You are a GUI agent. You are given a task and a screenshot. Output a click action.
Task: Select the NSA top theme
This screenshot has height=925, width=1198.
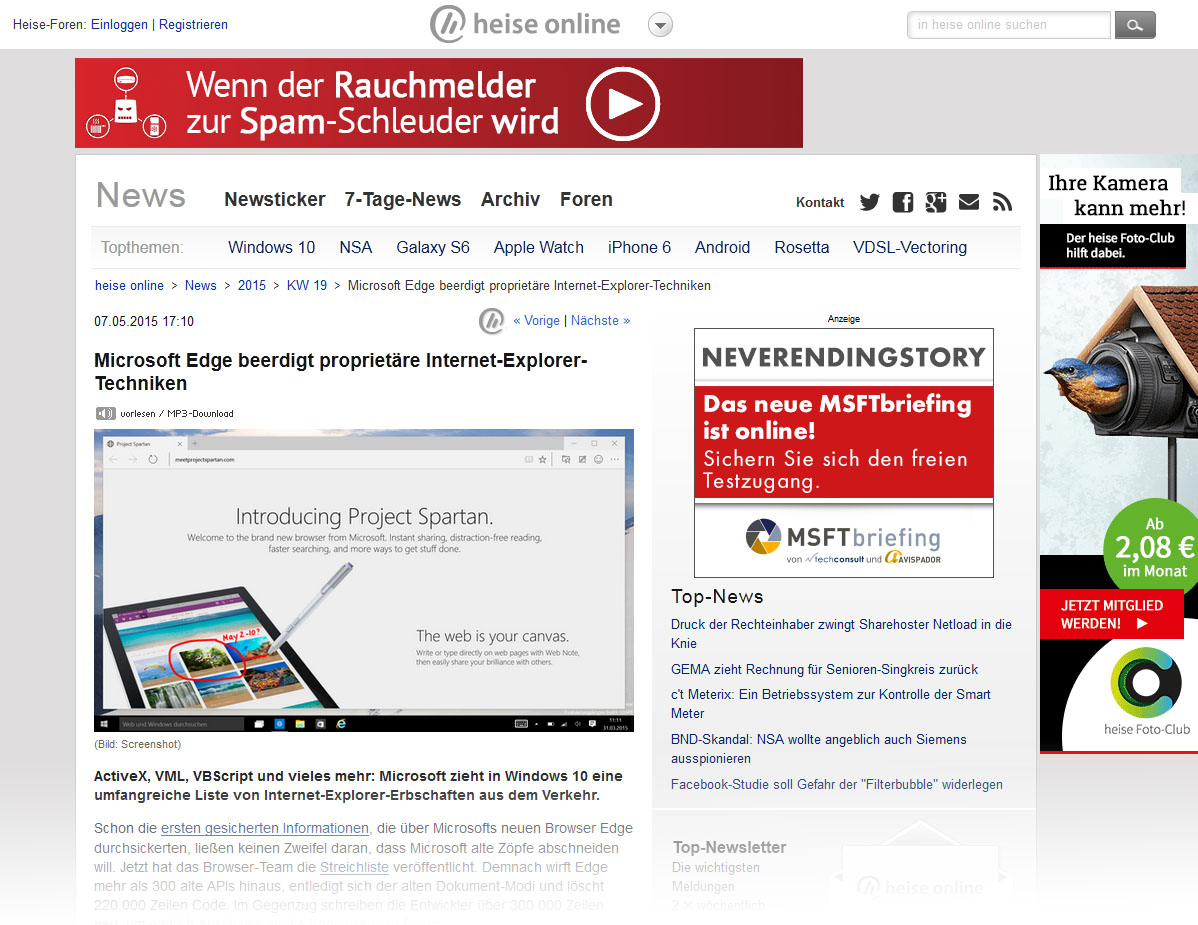(355, 247)
